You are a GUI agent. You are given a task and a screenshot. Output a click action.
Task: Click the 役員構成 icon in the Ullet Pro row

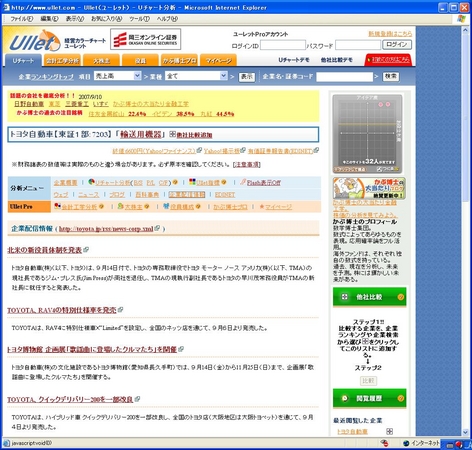coord(166,206)
